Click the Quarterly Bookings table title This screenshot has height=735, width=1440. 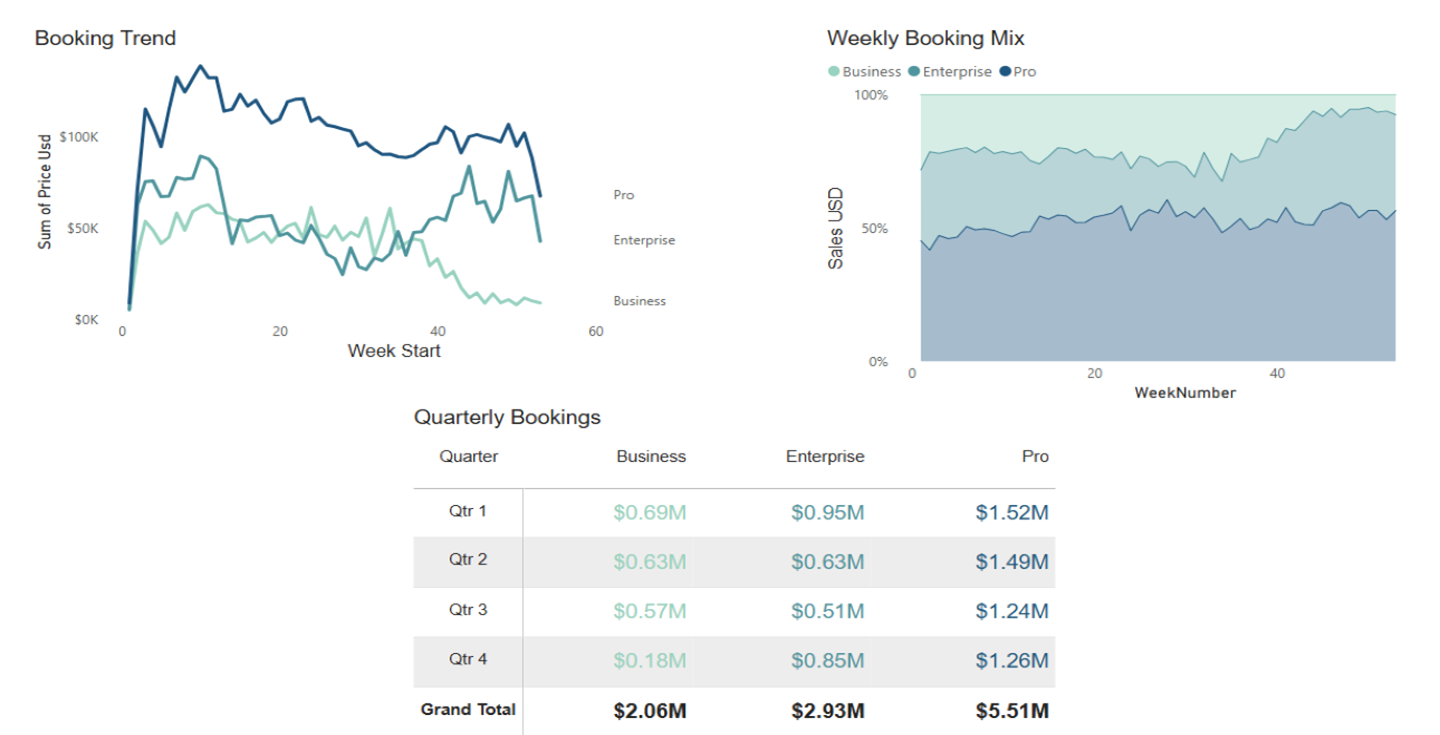[507, 417]
